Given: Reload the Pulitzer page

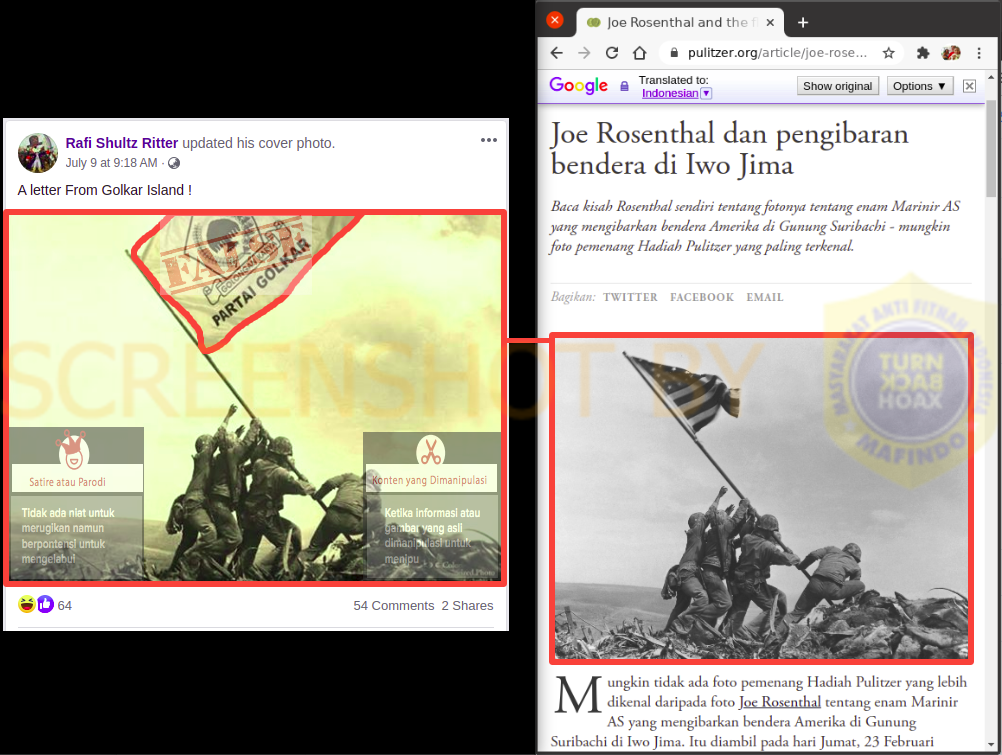Looking at the screenshot, I should click(x=612, y=53).
